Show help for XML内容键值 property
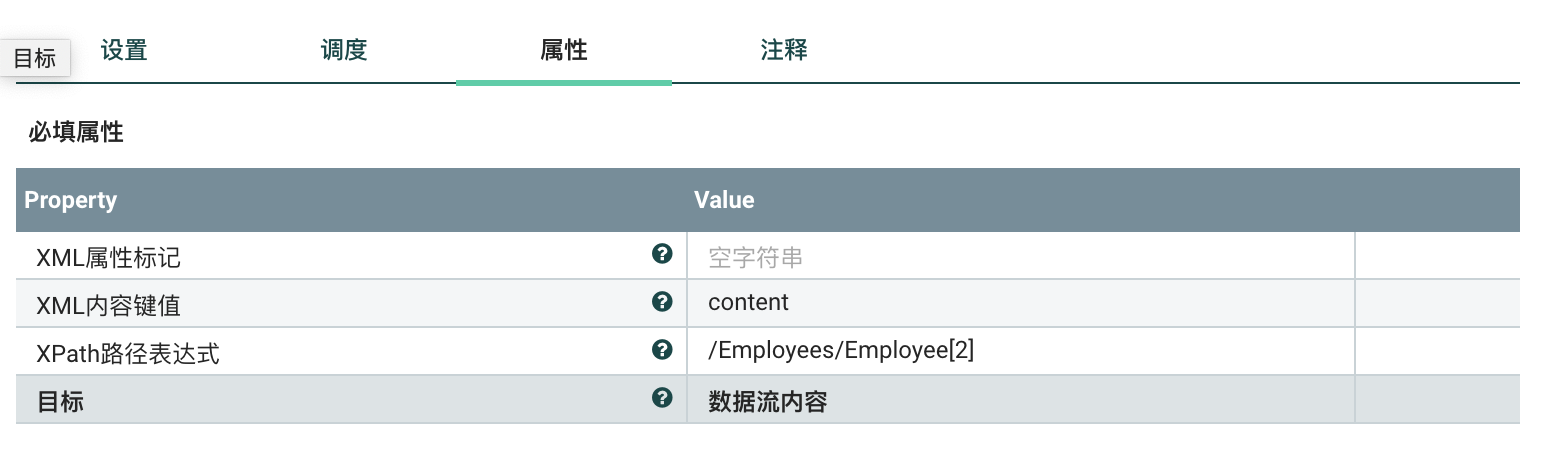This screenshot has width=1548, height=454. pyautogui.click(x=661, y=301)
